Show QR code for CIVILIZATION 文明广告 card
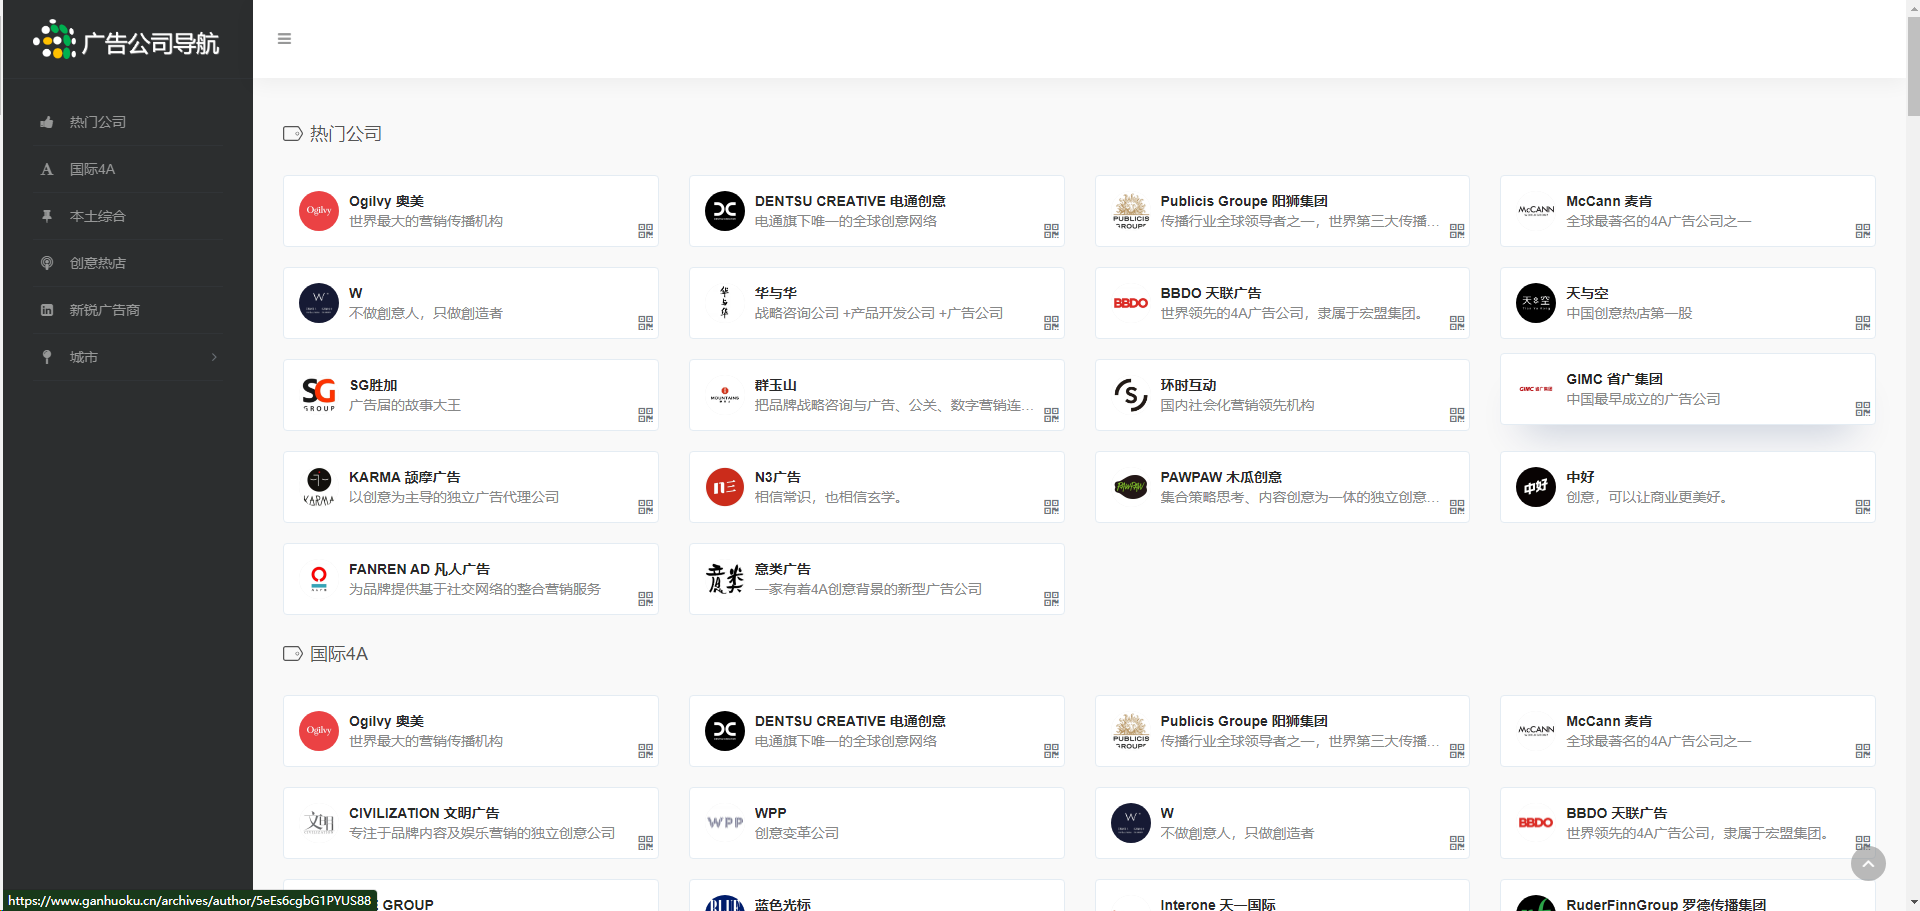1920x911 pixels. 645,843
